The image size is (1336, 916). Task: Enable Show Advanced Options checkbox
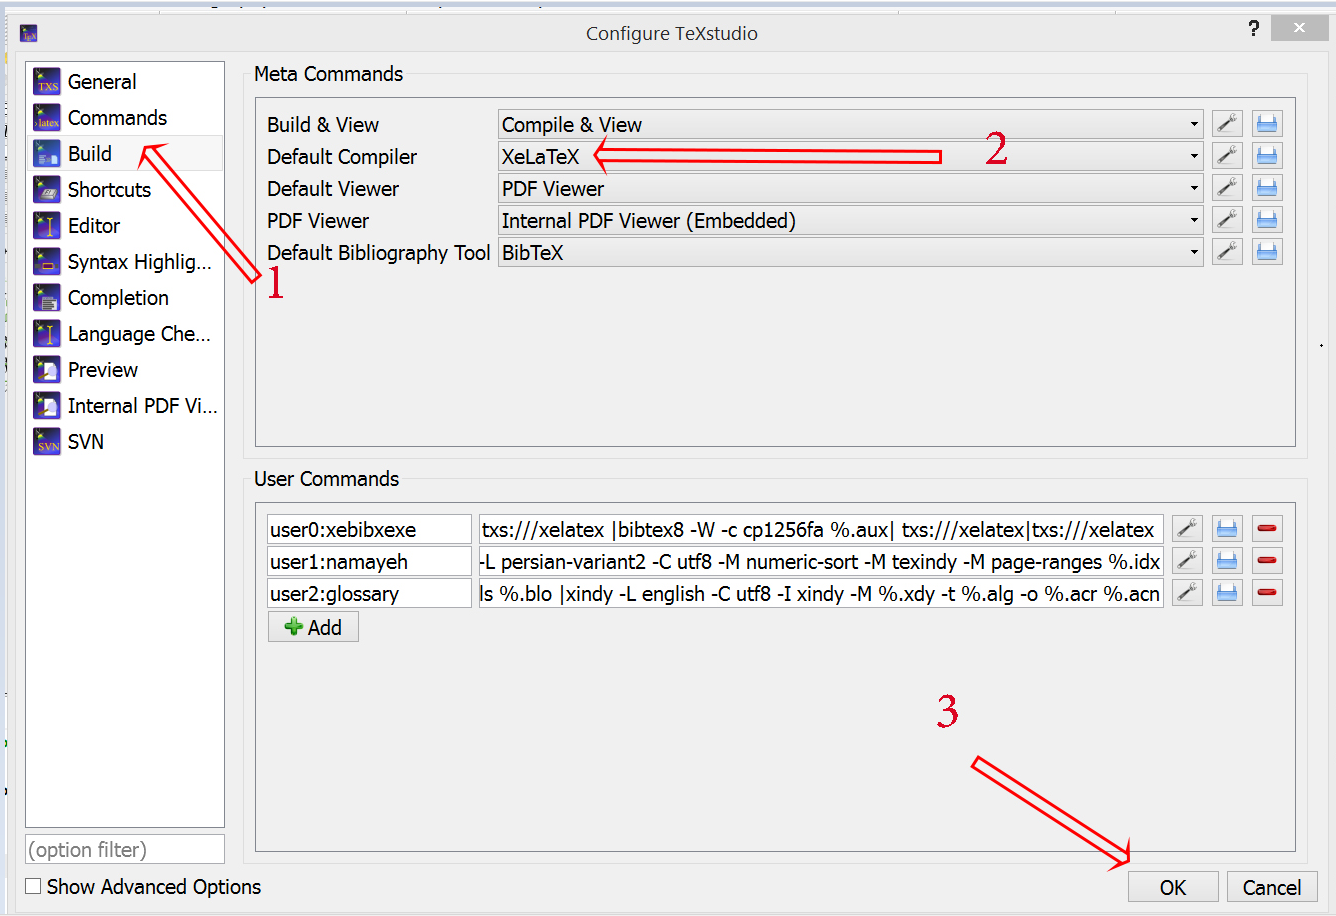click(x=34, y=886)
